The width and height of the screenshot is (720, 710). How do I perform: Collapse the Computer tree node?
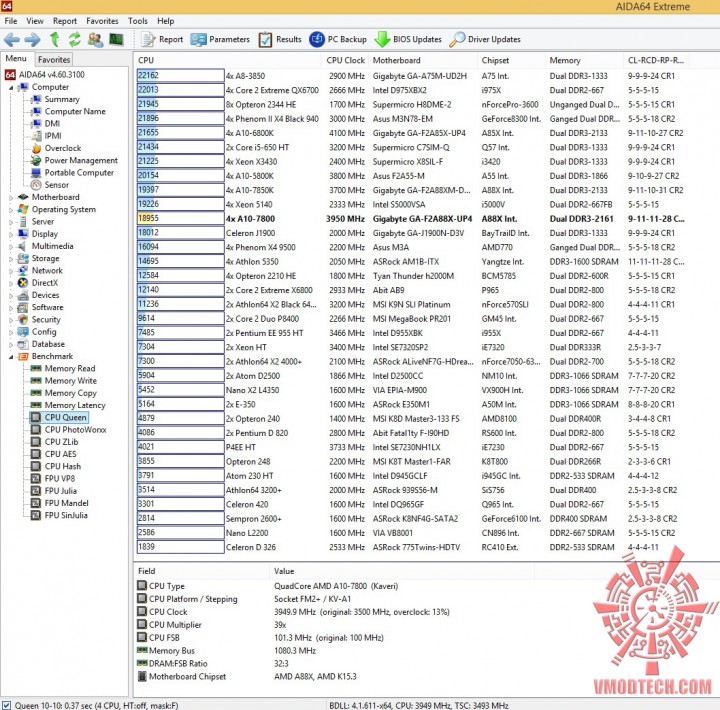coord(11,87)
